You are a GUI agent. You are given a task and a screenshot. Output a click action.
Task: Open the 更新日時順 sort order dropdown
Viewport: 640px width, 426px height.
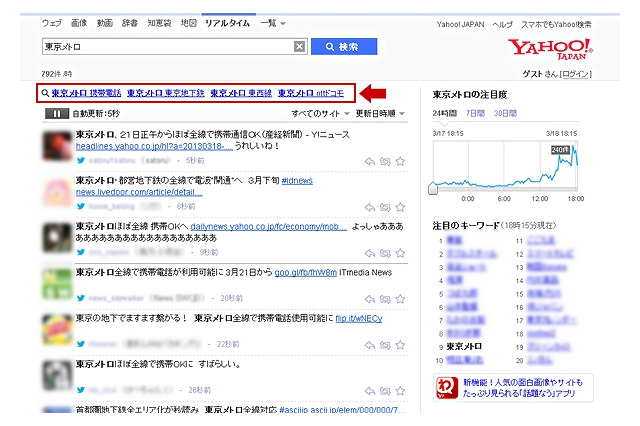coord(380,113)
